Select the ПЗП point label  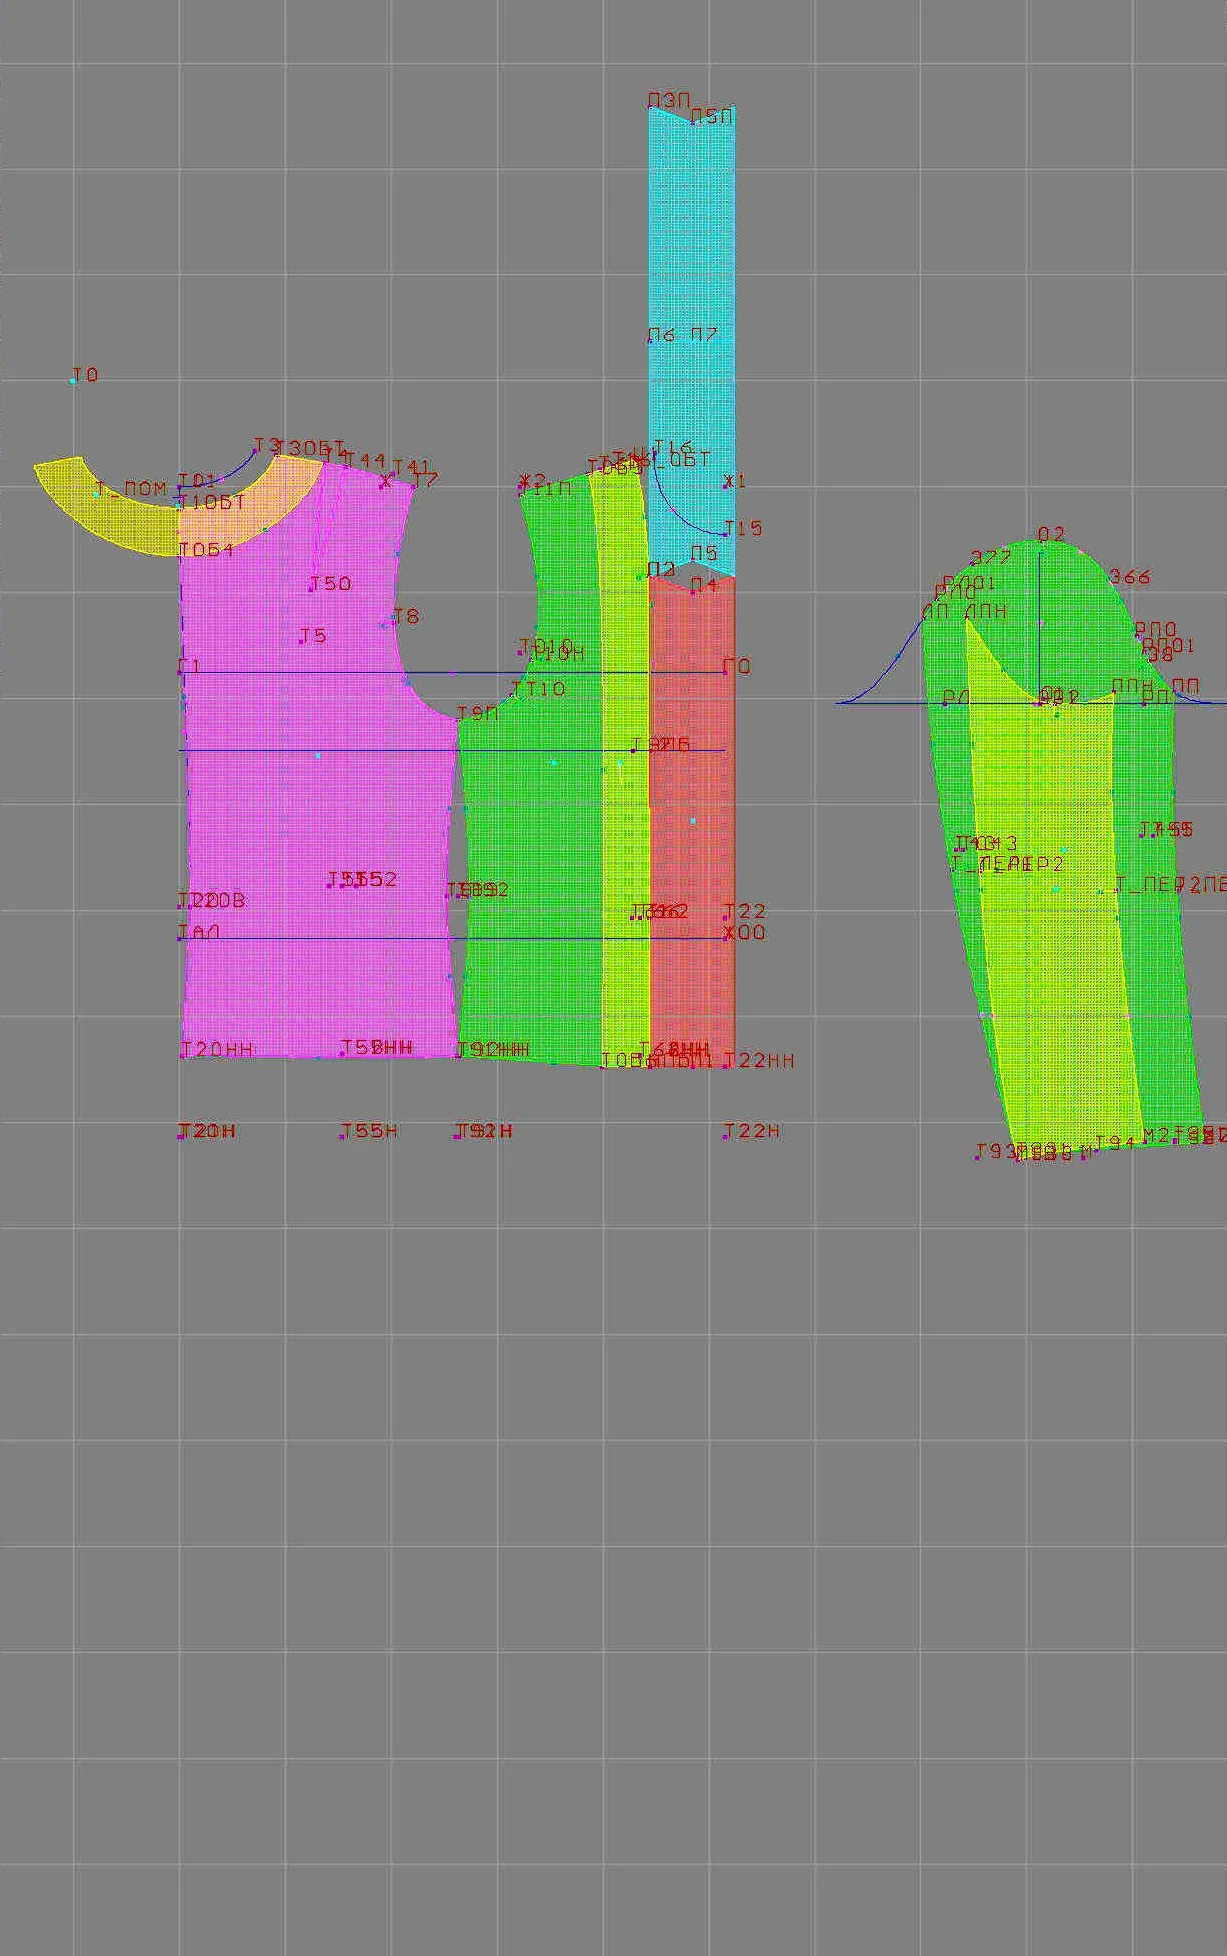[x=669, y=100]
